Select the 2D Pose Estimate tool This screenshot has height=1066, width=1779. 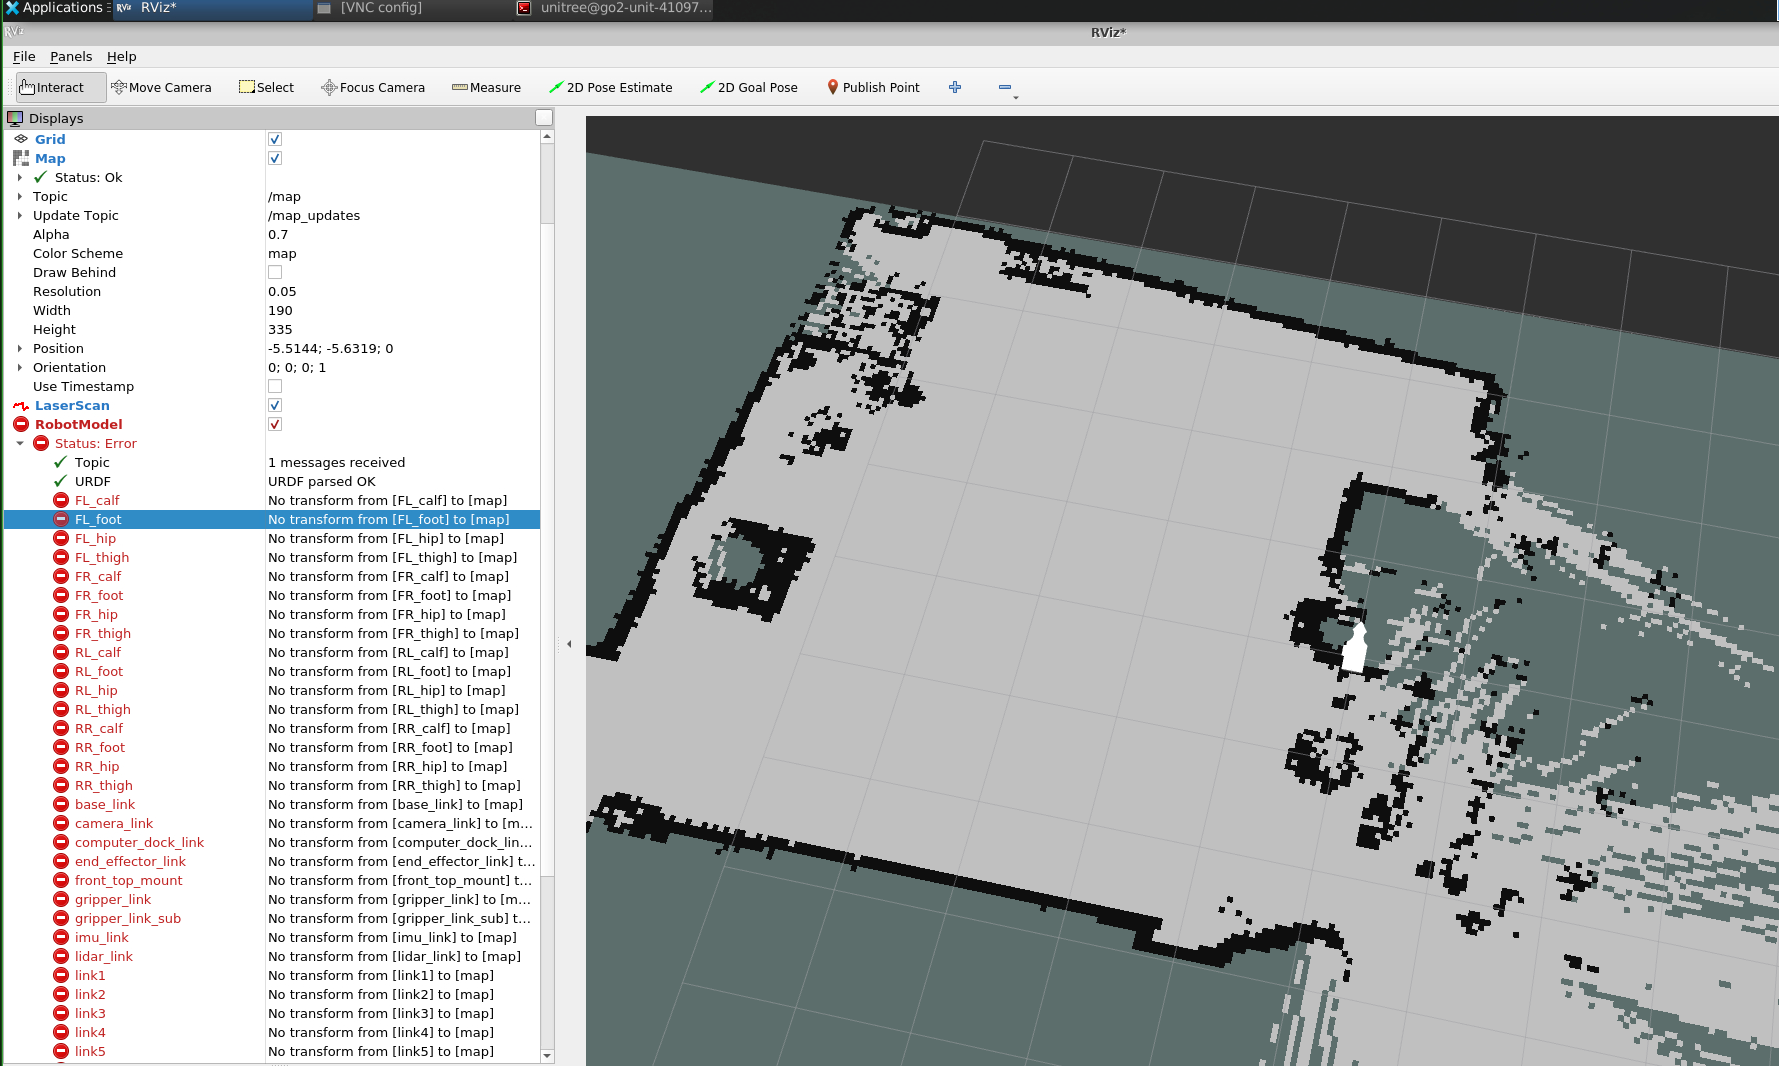pos(610,88)
